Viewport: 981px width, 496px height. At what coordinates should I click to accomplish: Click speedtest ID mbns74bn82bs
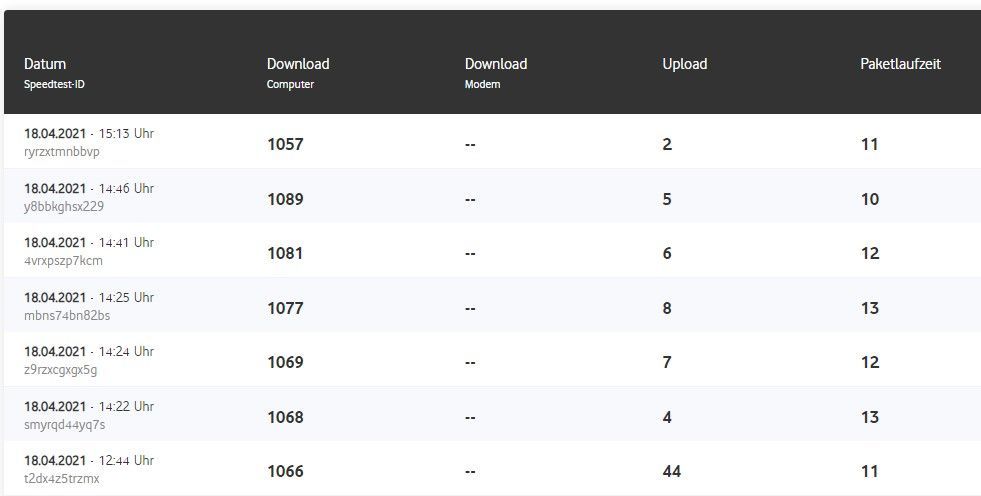click(x=67, y=316)
